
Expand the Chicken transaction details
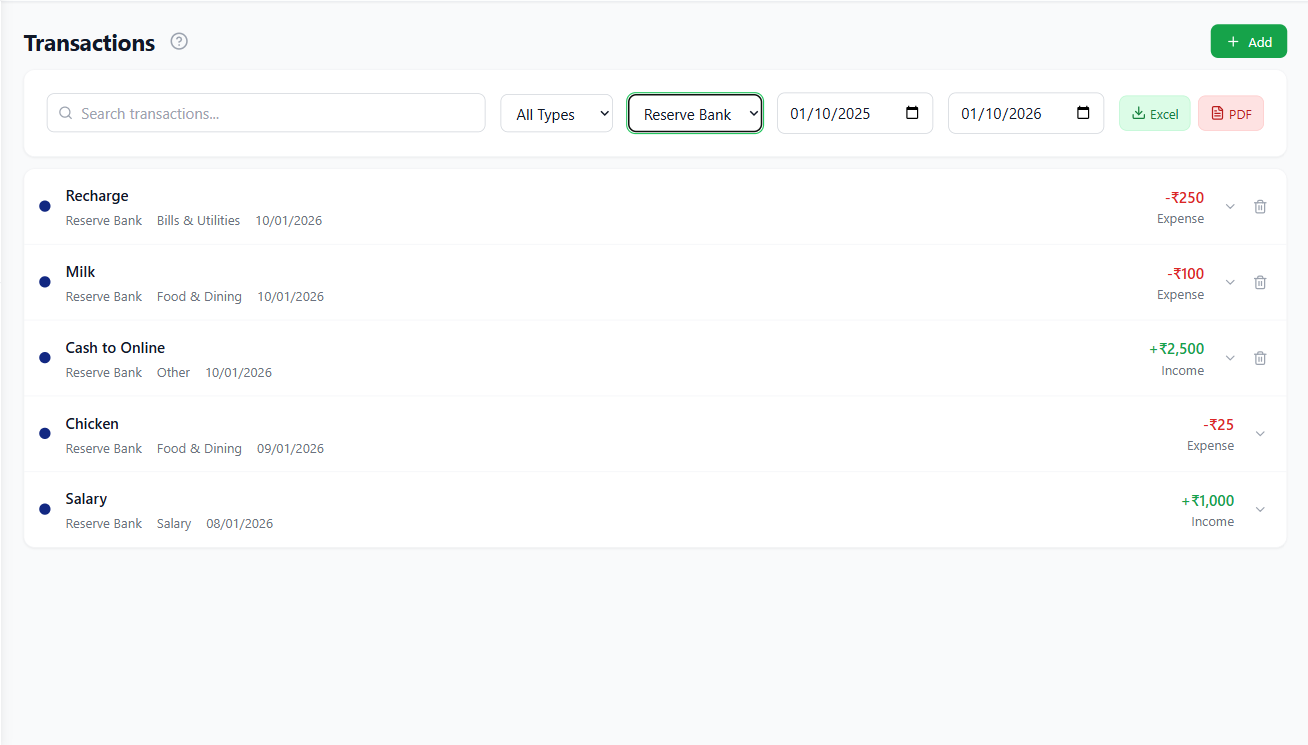coord(1260,433)
